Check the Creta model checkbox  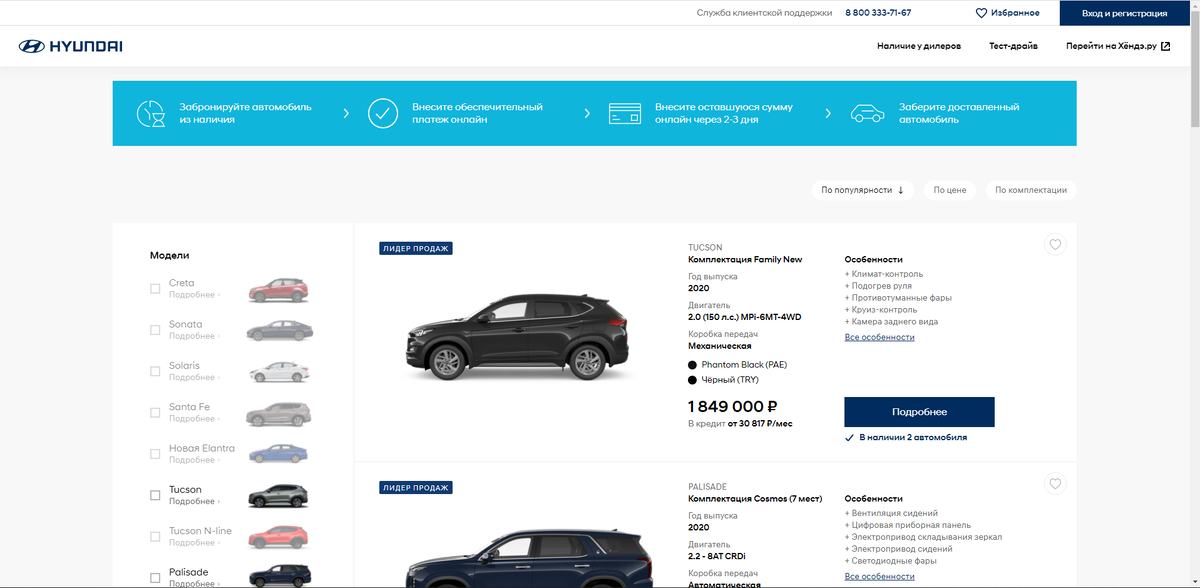tap(155, 289)
